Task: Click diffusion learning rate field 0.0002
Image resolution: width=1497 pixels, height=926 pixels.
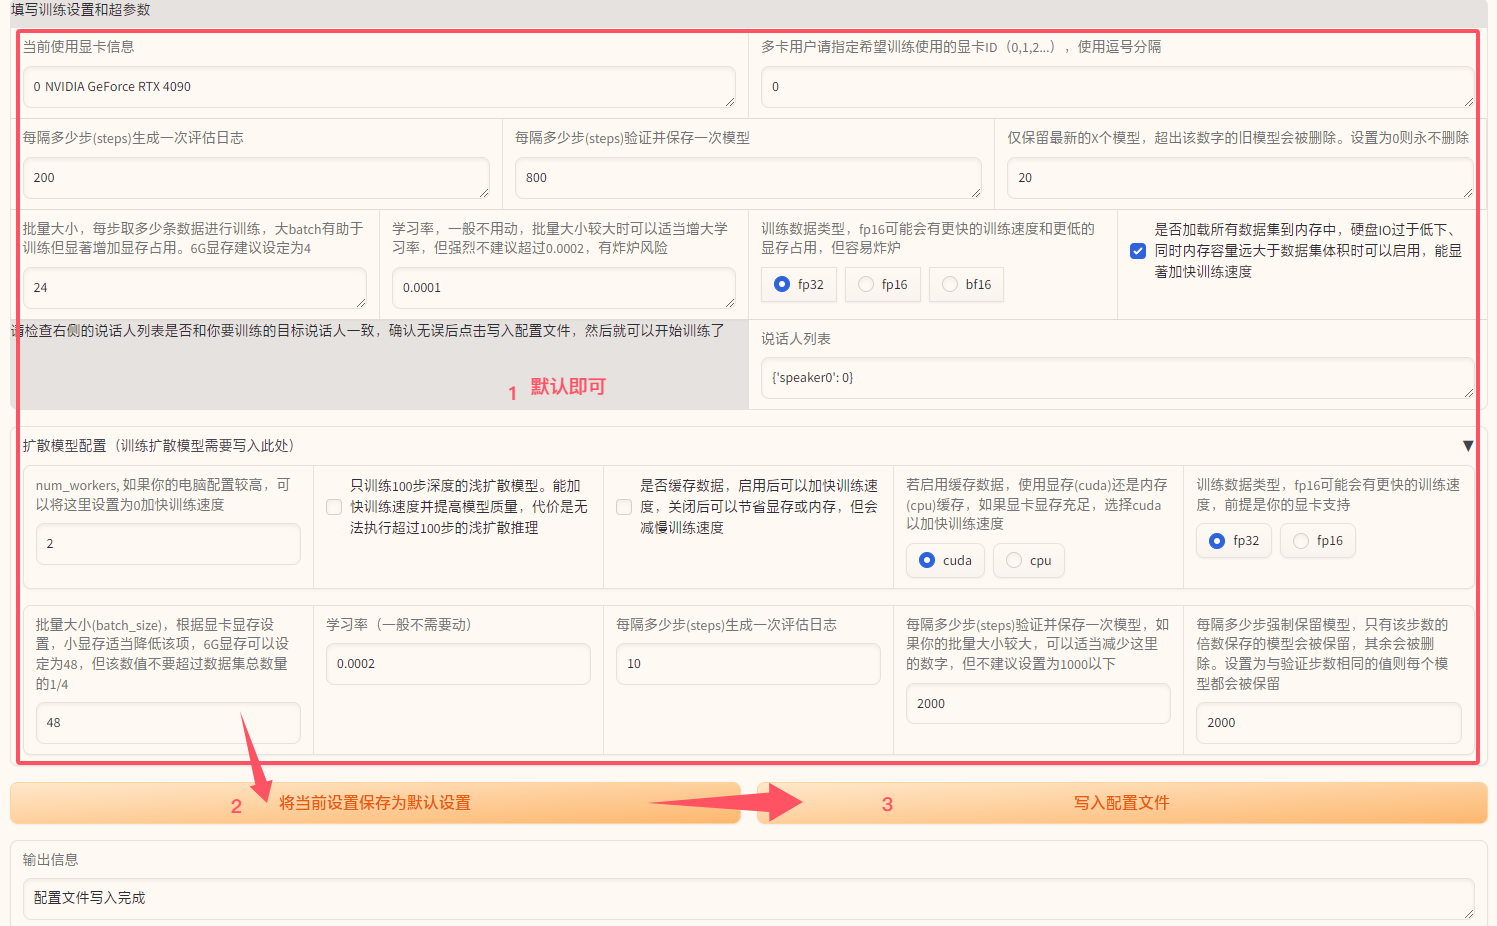Action: point(458,664)
